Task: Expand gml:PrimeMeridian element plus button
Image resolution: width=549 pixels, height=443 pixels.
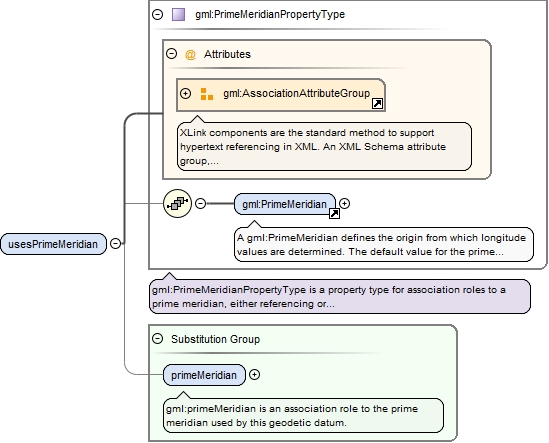Action: coord(345,203)
